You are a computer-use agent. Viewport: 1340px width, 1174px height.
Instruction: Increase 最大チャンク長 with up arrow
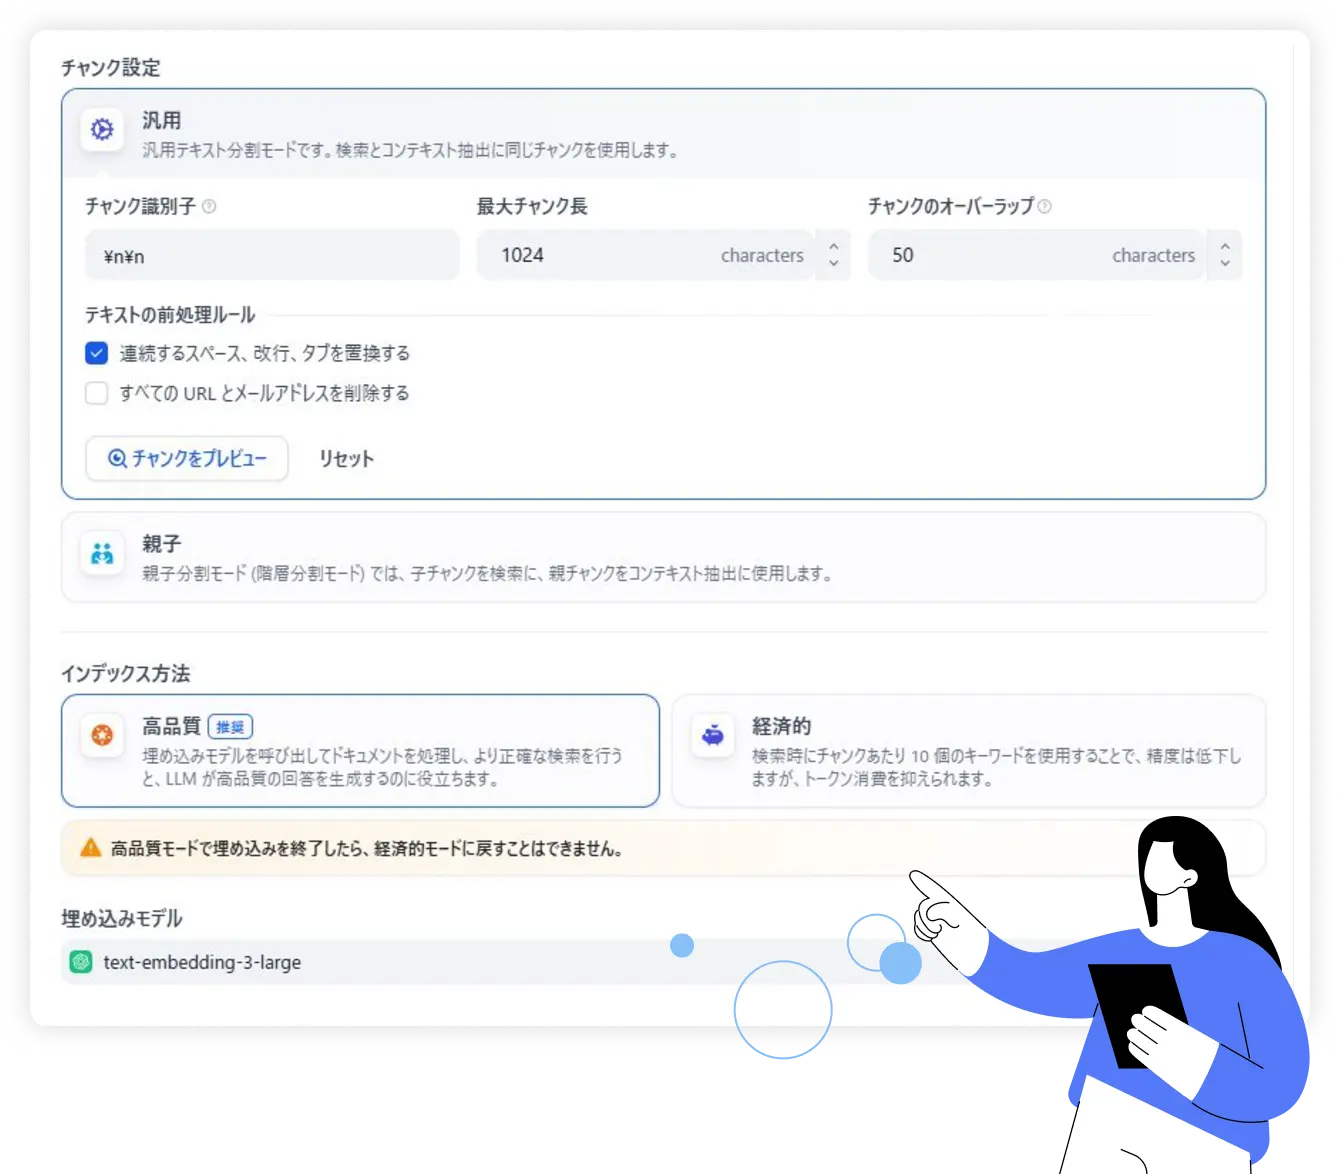point(834,245)
